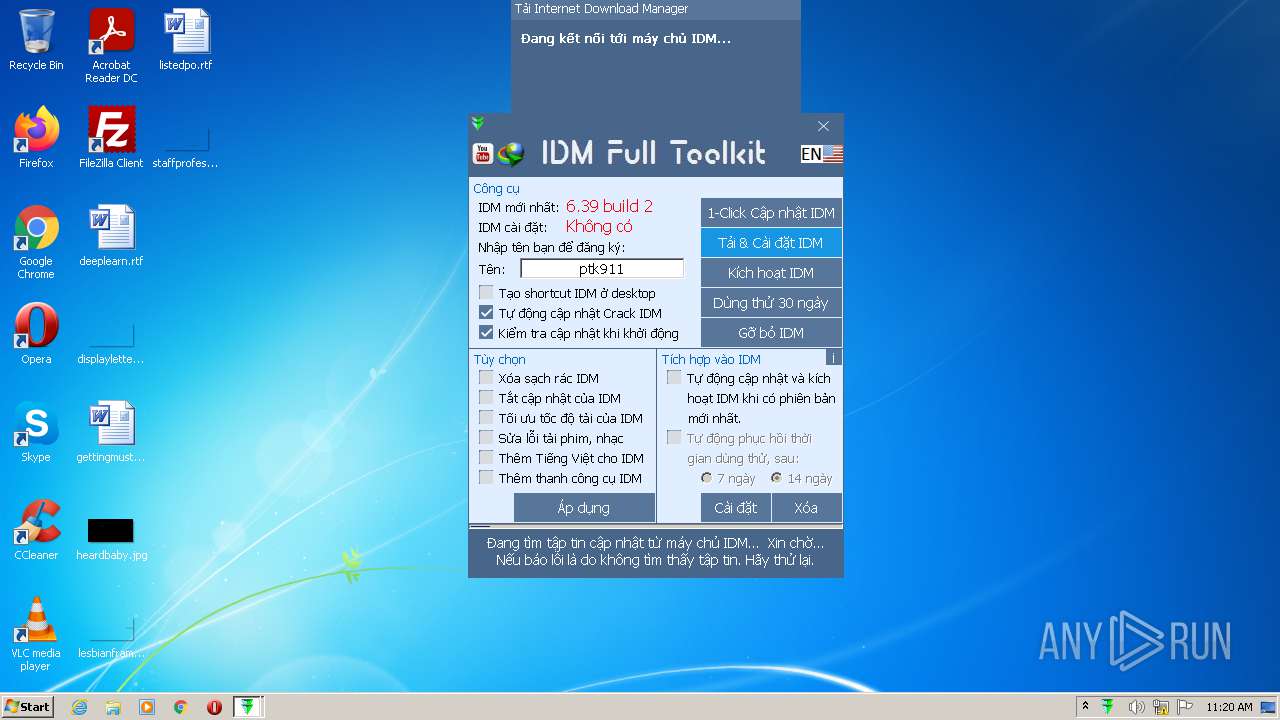The image size is (1280, 720).
Task: Open listedpo.rtf document icon
Action: (x=186, y=40)
